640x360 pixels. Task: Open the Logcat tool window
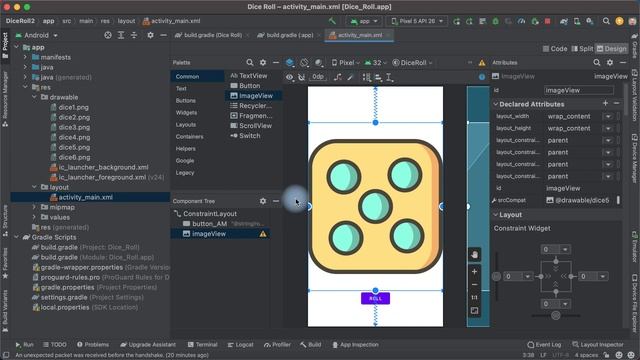[240, 344]
